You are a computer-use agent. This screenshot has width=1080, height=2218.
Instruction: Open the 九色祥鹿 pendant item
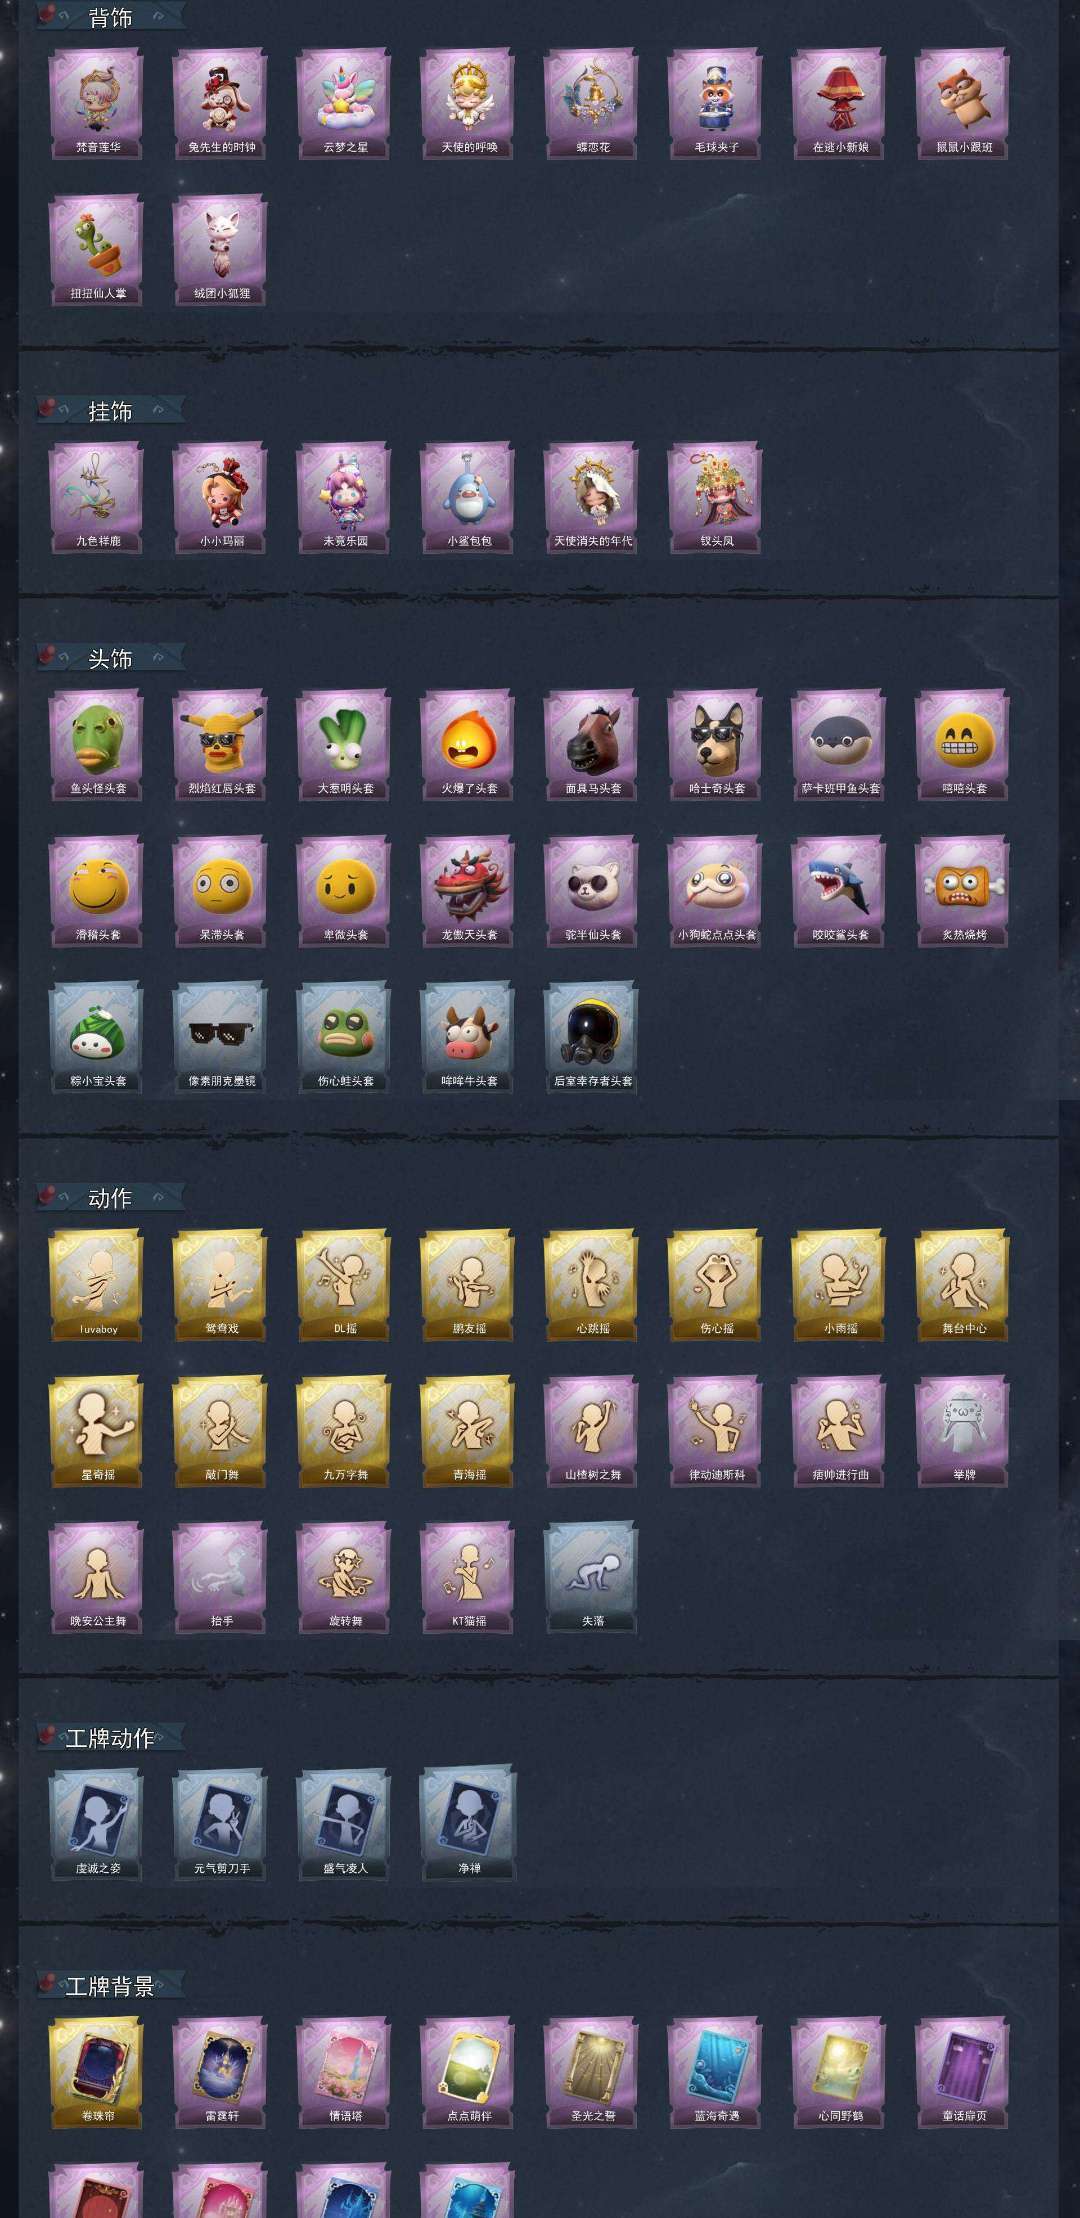pyautogui.click(x=97, y=497)
